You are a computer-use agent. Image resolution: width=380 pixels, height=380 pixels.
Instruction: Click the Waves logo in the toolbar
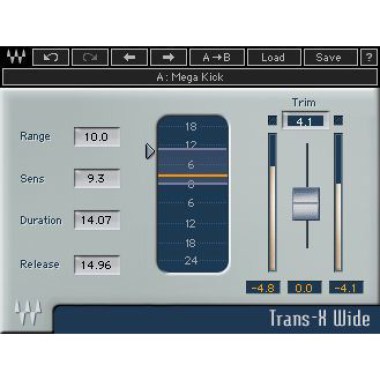coord(16,57)
